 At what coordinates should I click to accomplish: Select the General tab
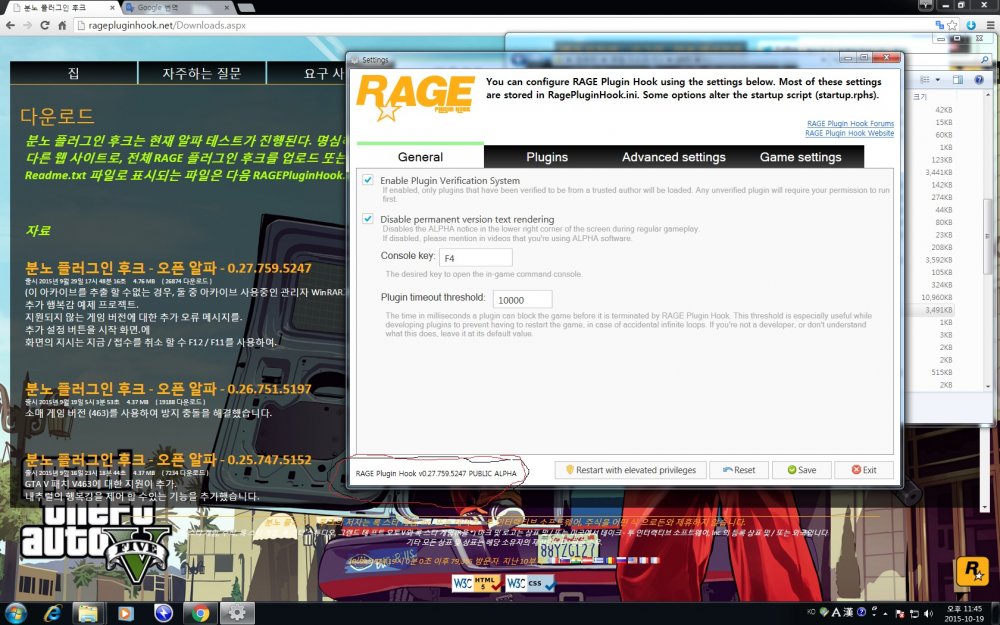pos(420,157)
